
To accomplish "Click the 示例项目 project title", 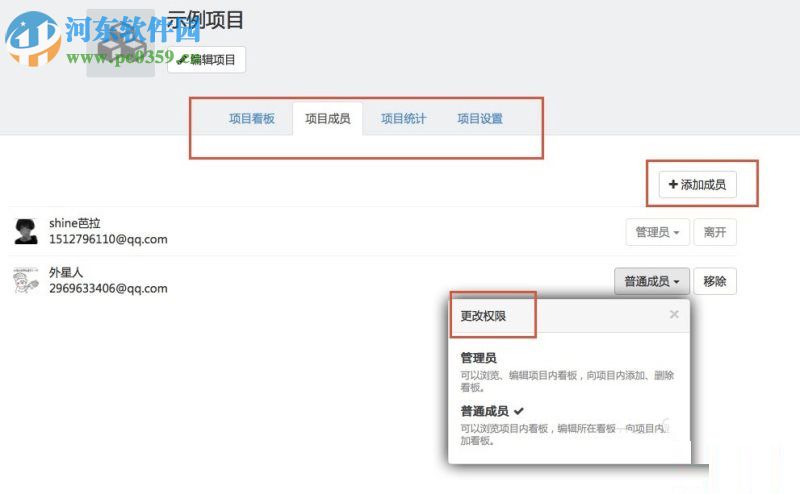I will 205,20.
